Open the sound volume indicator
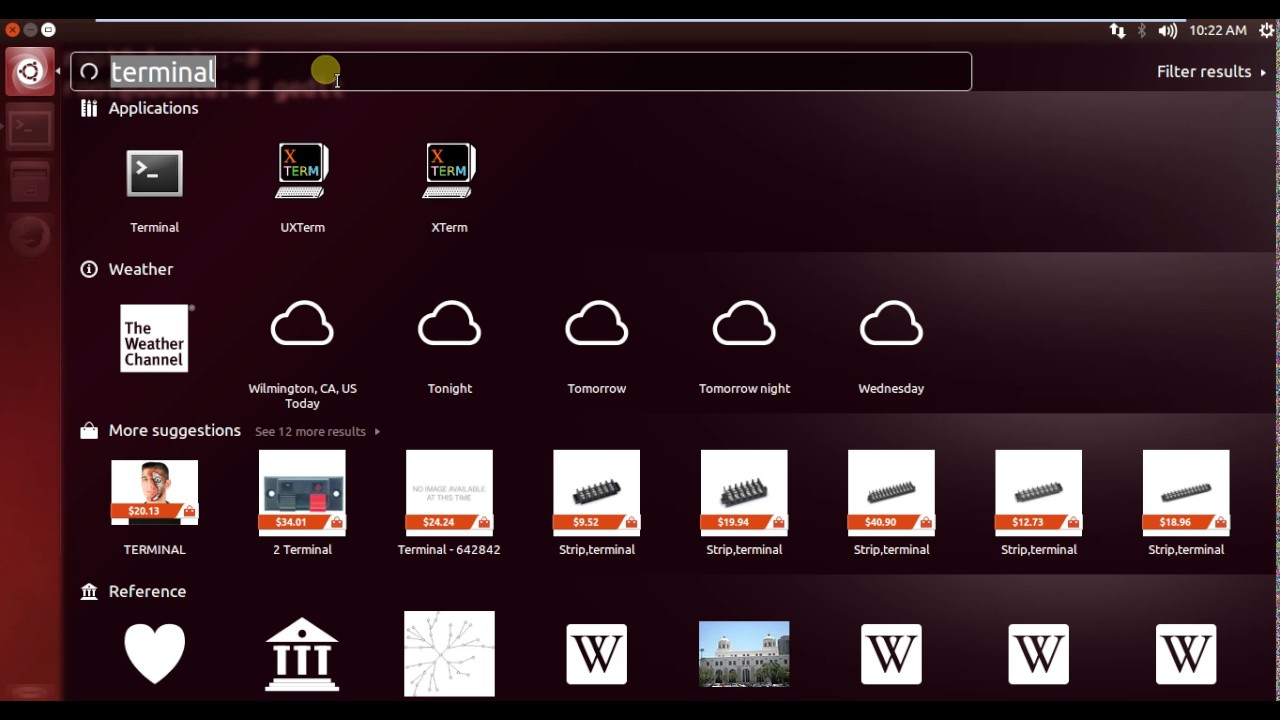 [x=1167, y=30]
